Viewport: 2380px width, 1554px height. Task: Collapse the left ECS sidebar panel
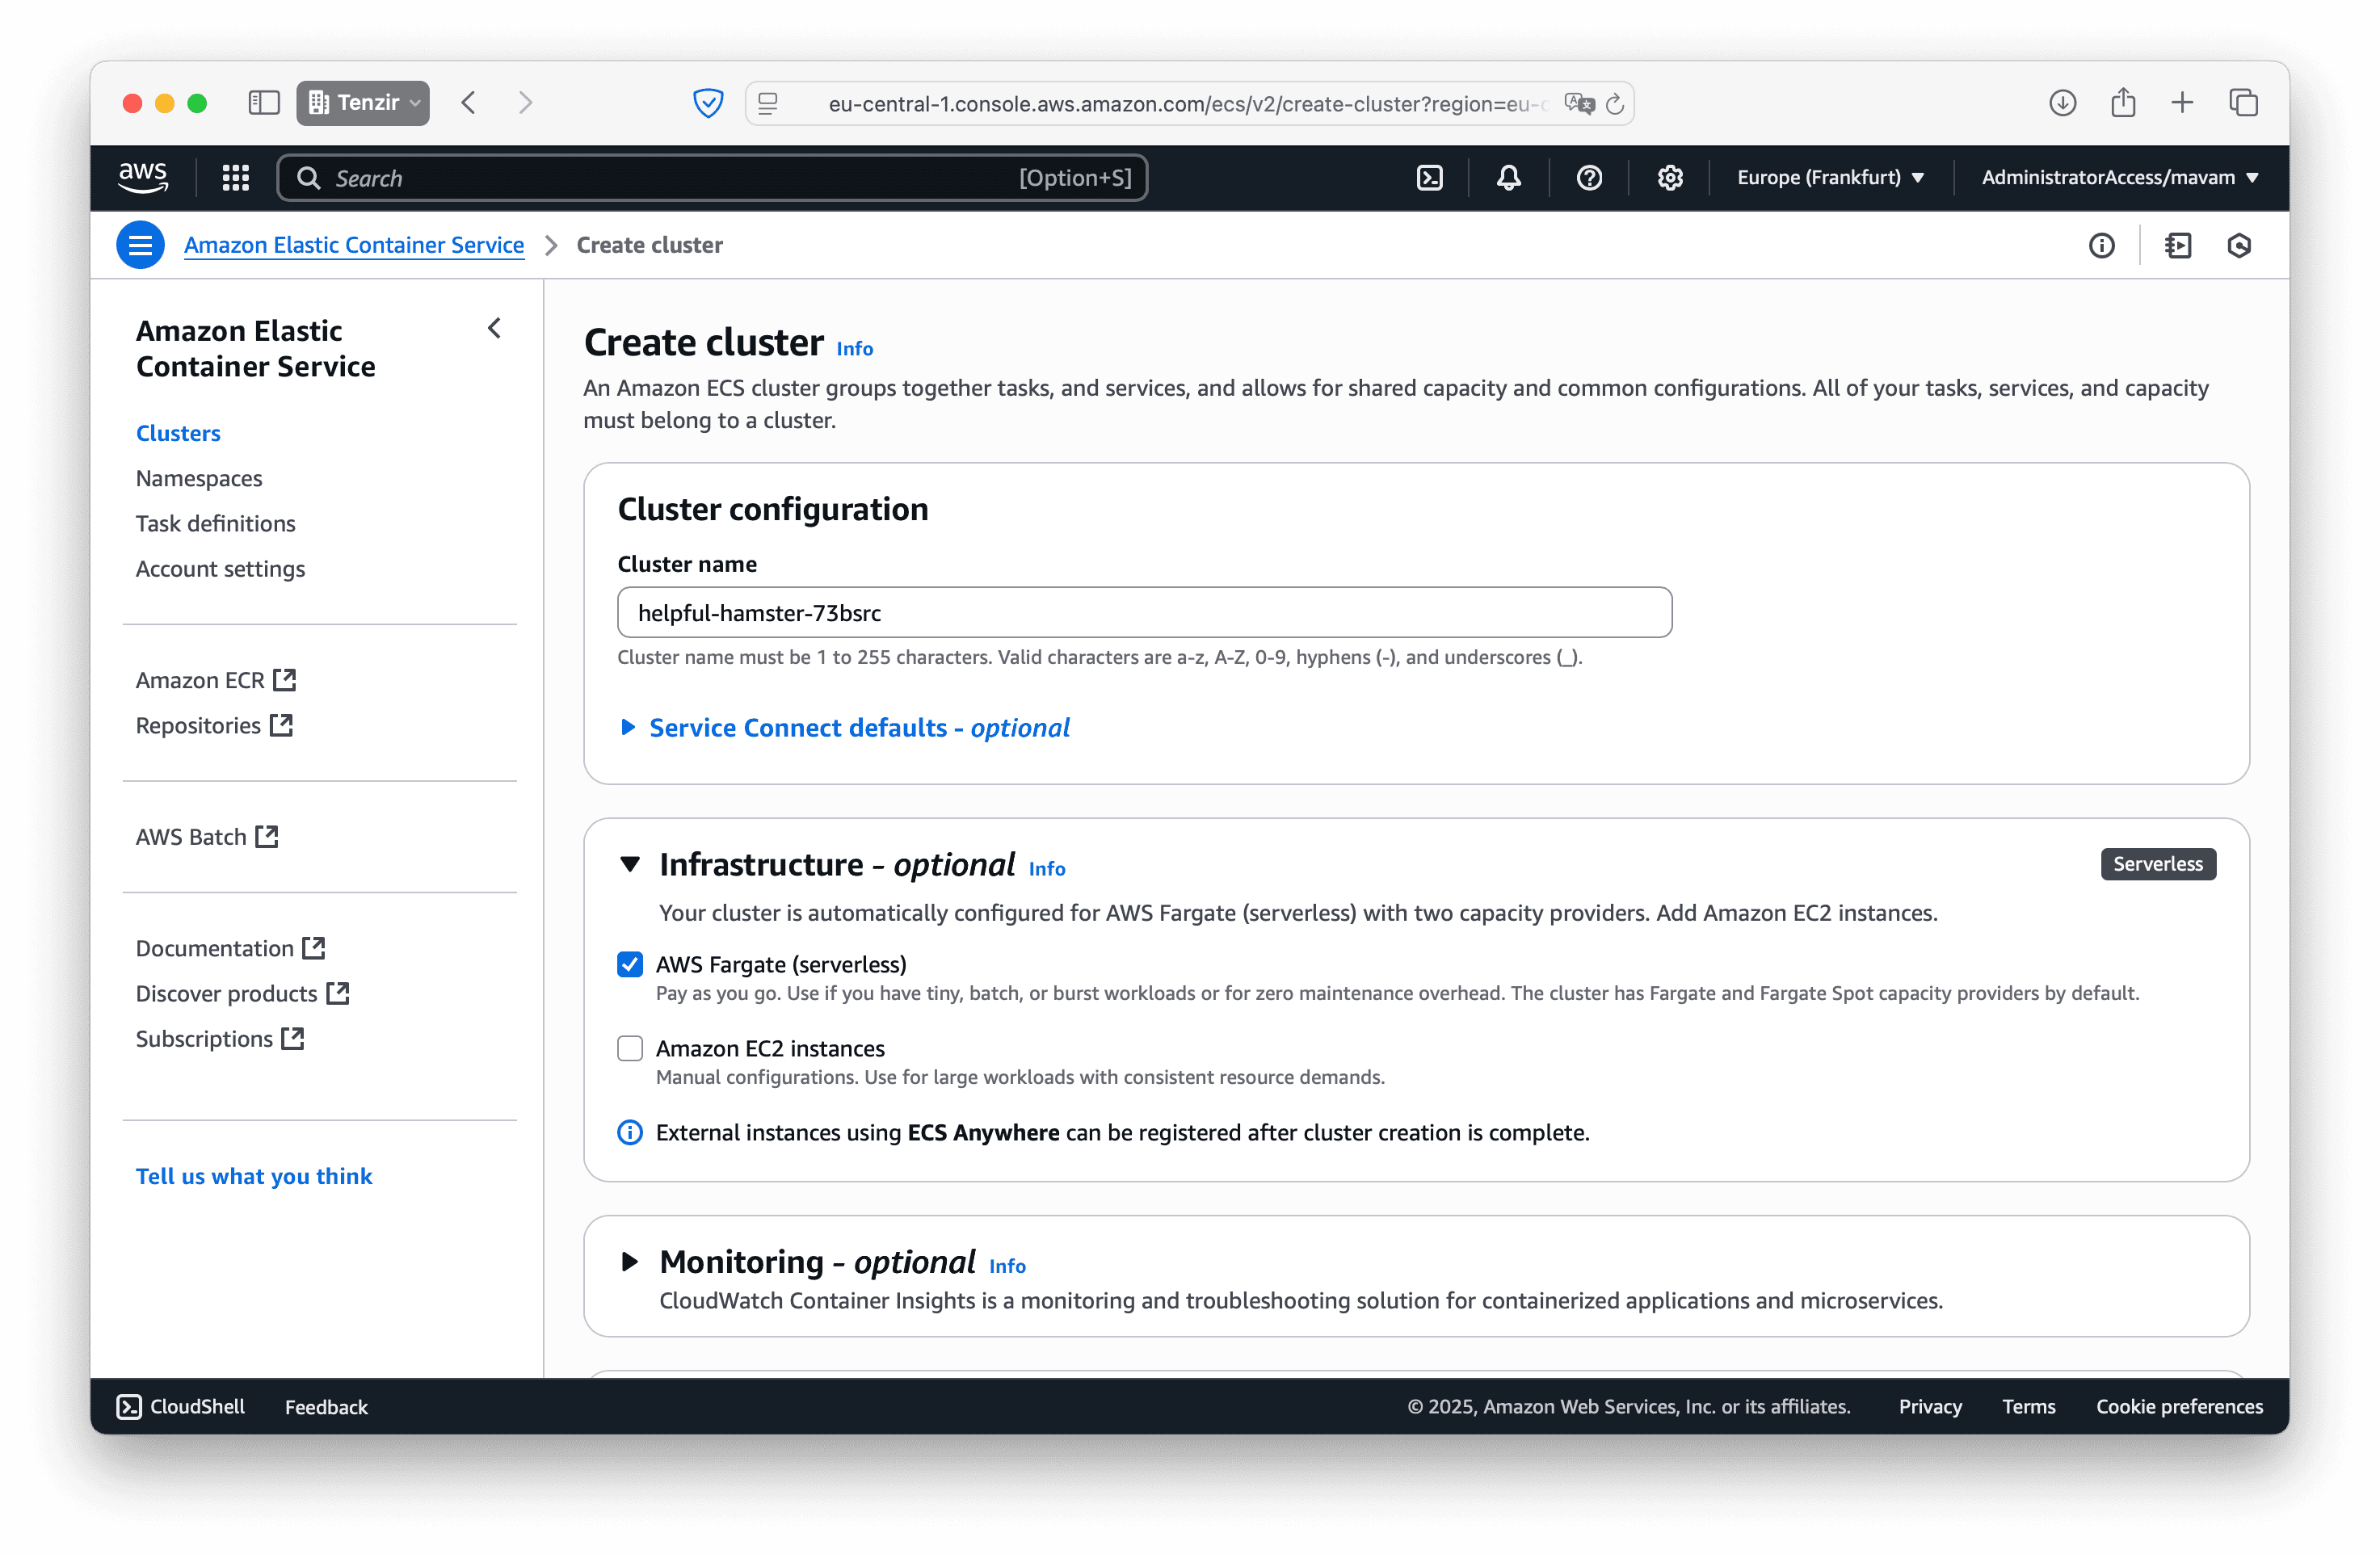[494, 328]
